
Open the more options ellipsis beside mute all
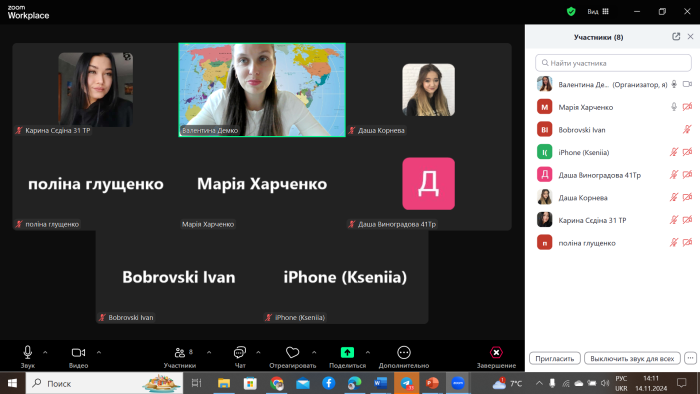click(690, 358)
